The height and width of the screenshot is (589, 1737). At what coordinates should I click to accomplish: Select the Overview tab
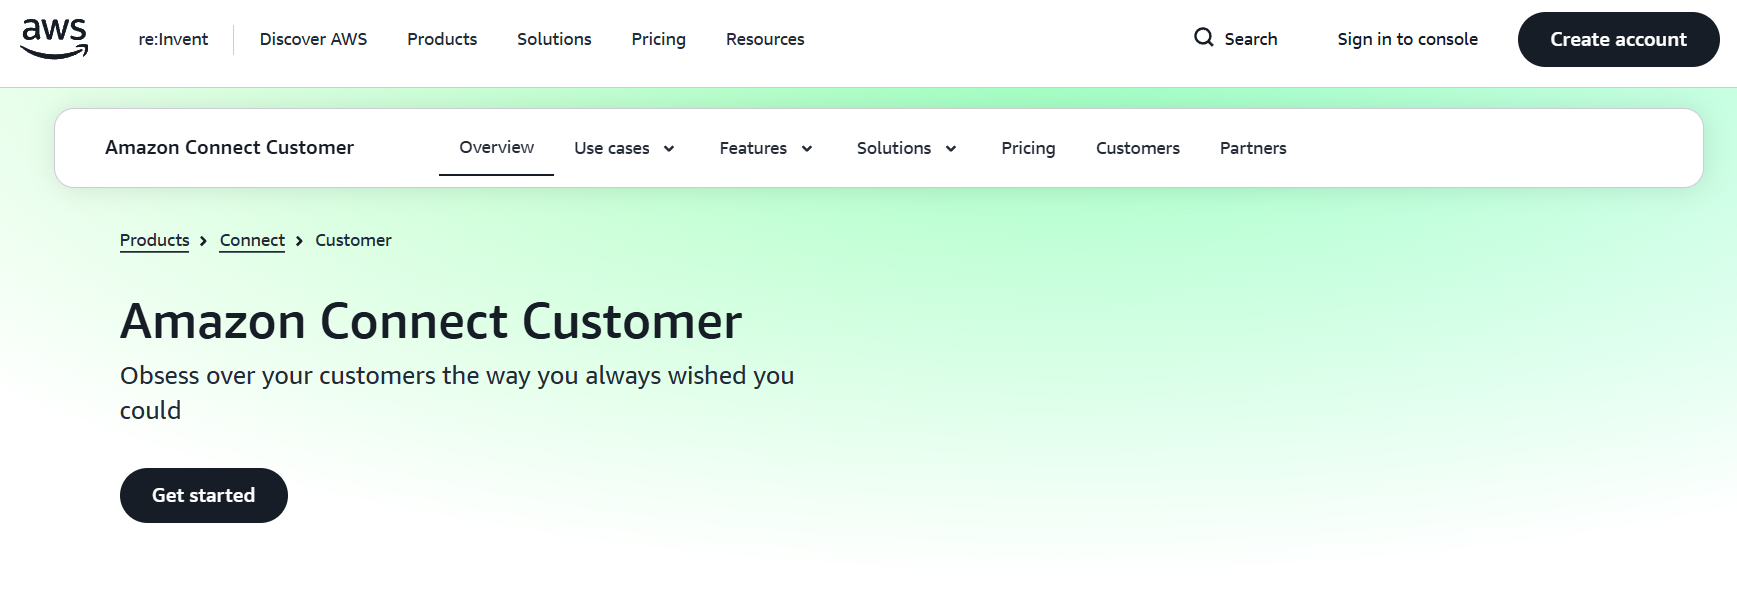(496, 148)
